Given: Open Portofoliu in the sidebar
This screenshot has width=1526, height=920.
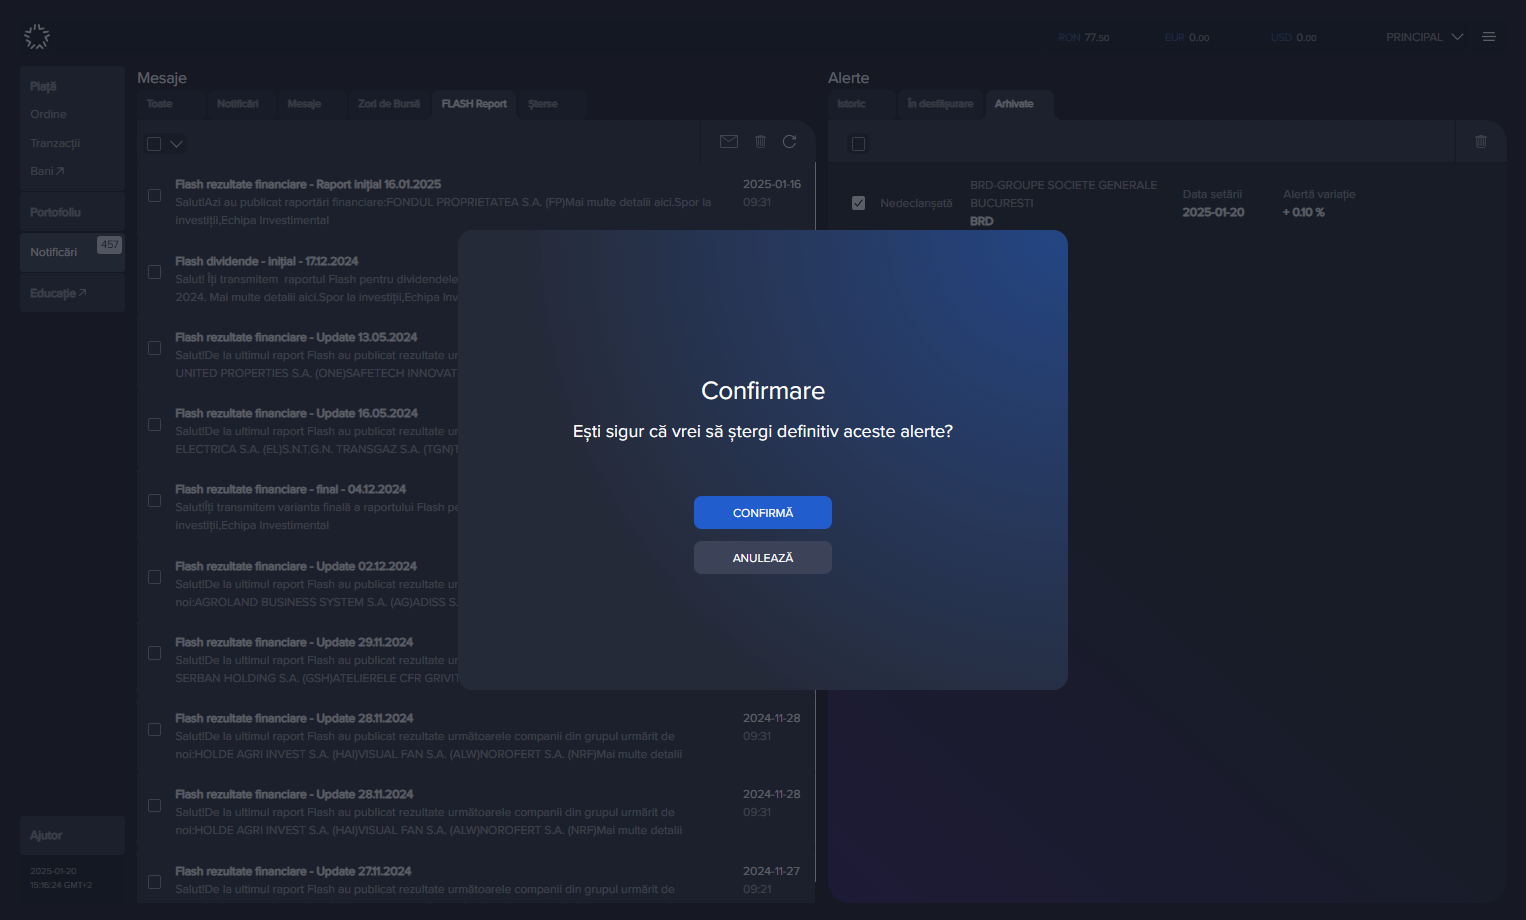Looking at the screenshot, I should tap(72, 212).
